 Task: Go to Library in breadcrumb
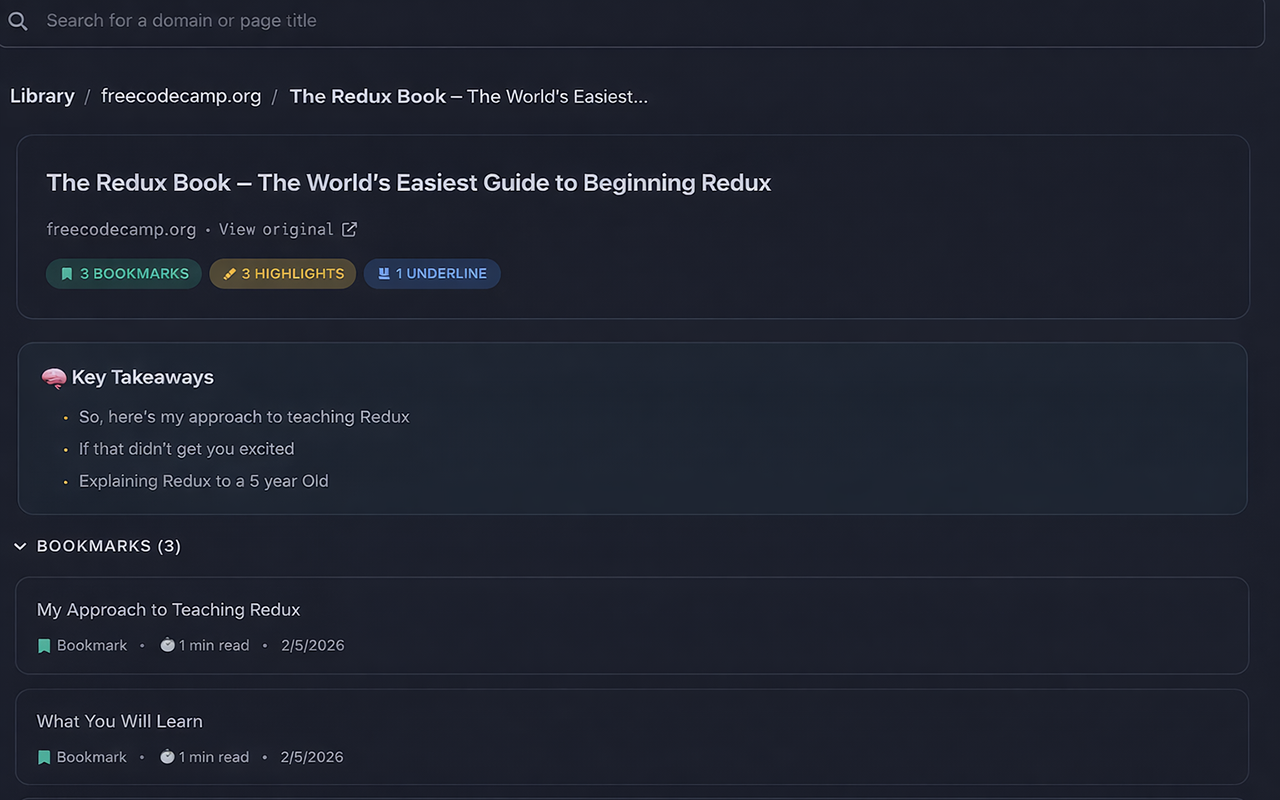(42, 96)
